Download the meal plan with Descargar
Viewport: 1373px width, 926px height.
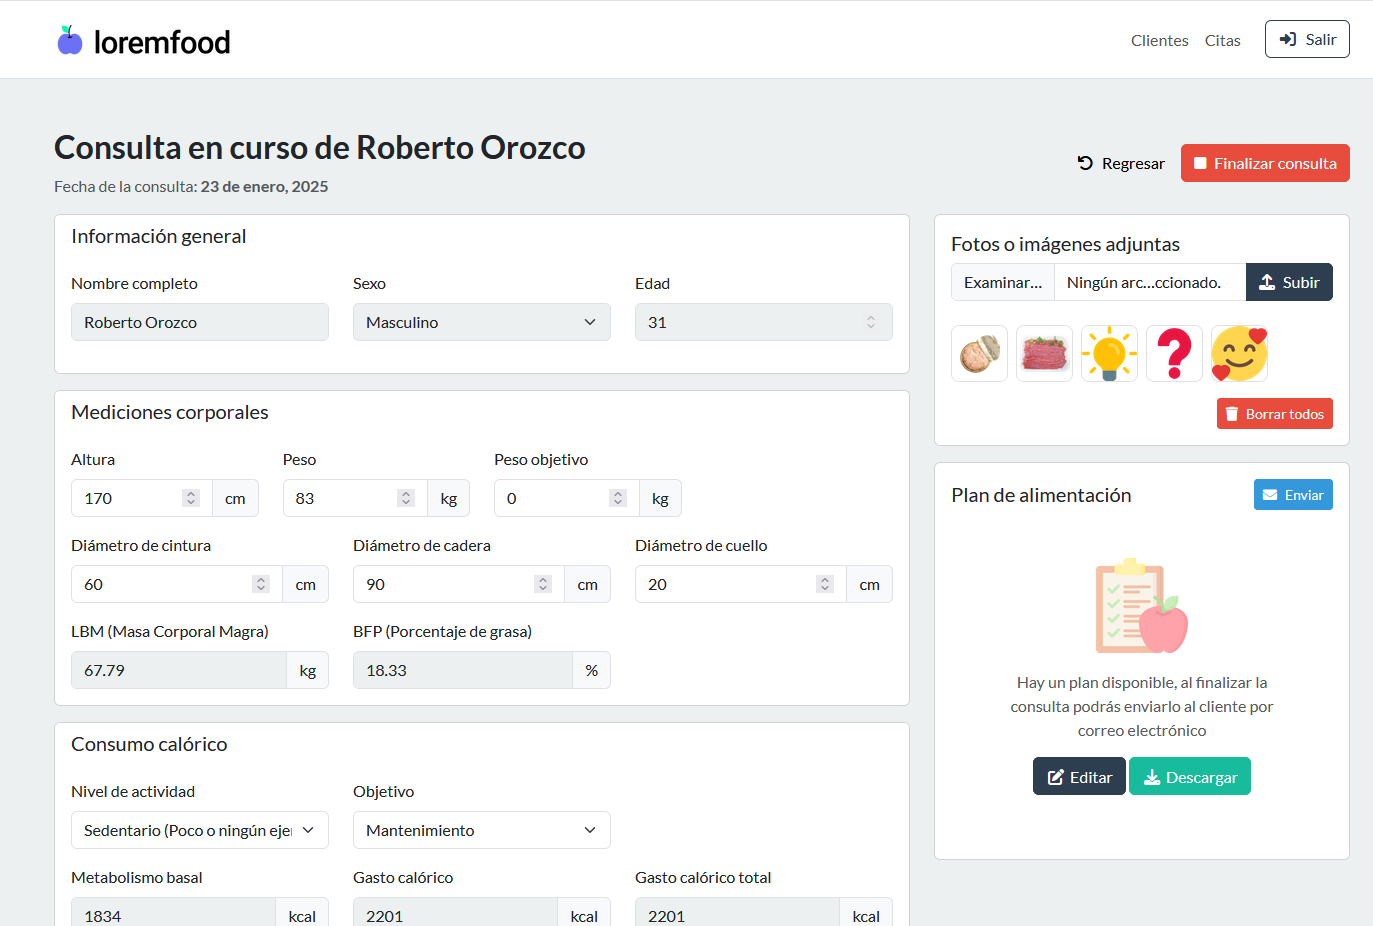click(x=1189, y=777)
